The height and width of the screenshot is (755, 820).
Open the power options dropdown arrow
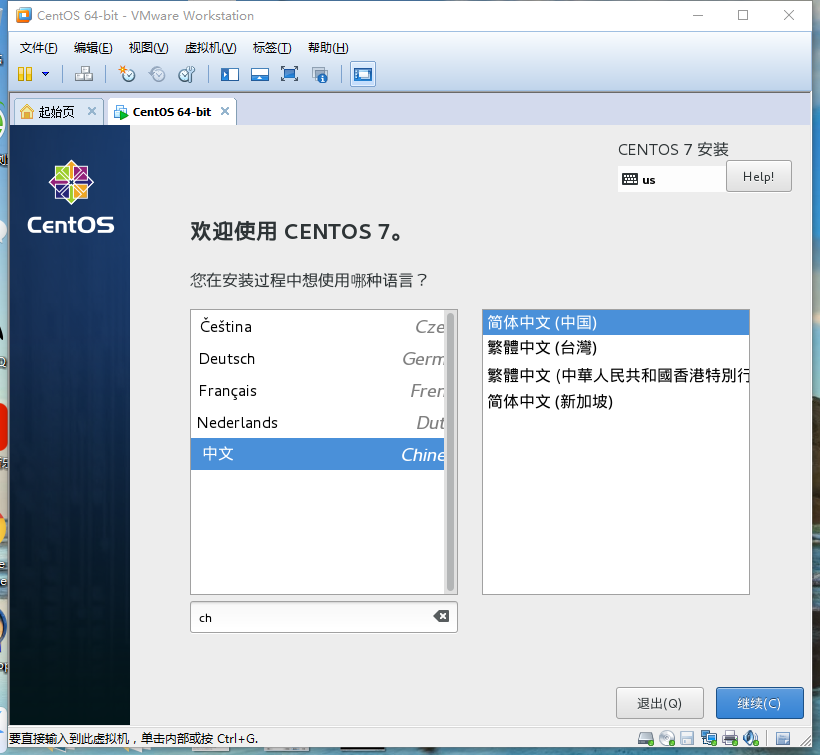45,74
